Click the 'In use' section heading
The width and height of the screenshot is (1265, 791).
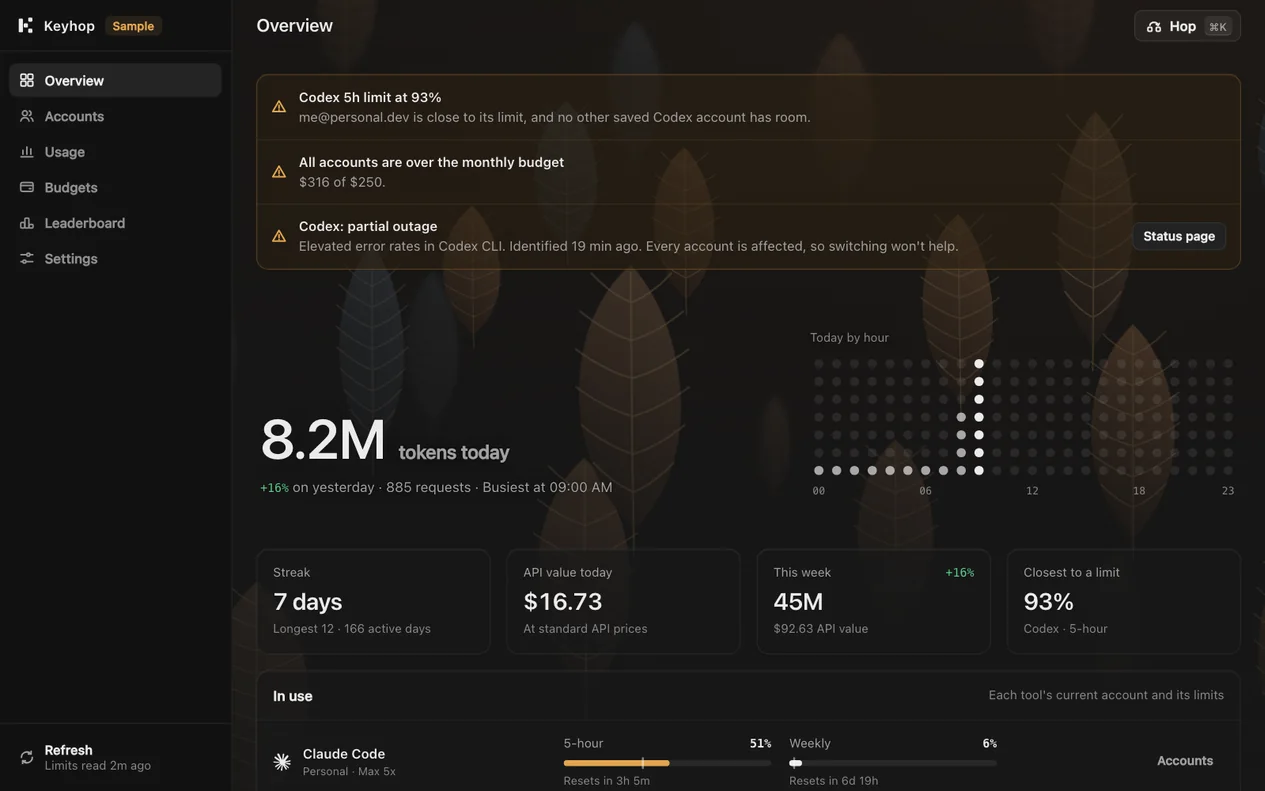[293, 696]
